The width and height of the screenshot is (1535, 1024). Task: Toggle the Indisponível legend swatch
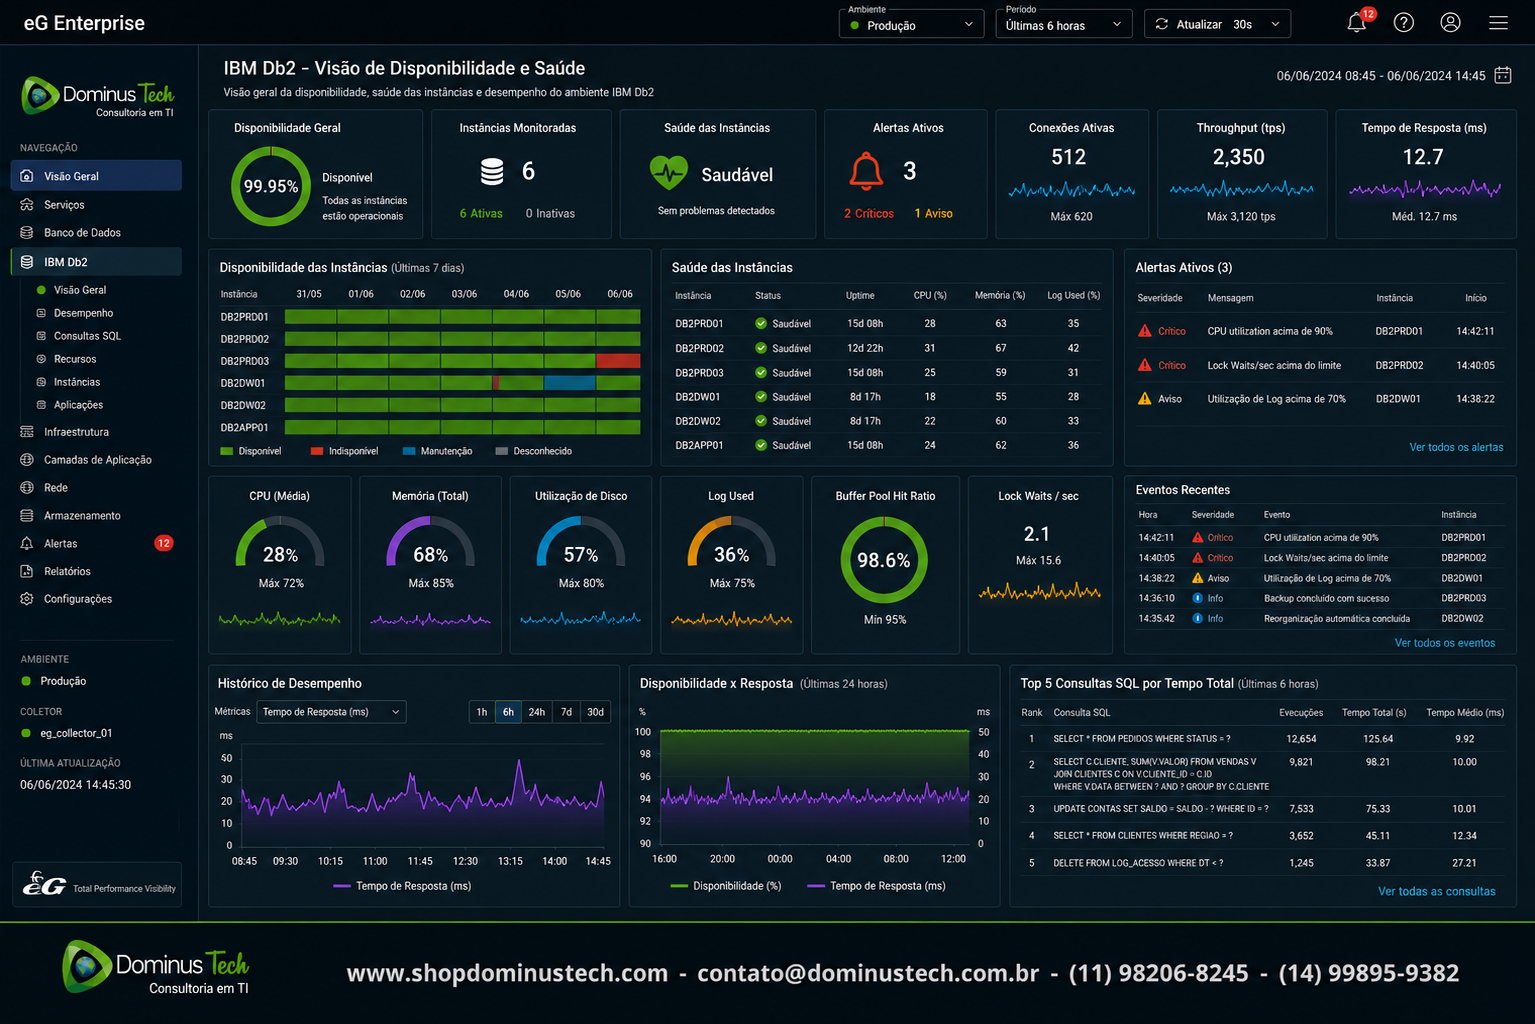pos(317,451)
